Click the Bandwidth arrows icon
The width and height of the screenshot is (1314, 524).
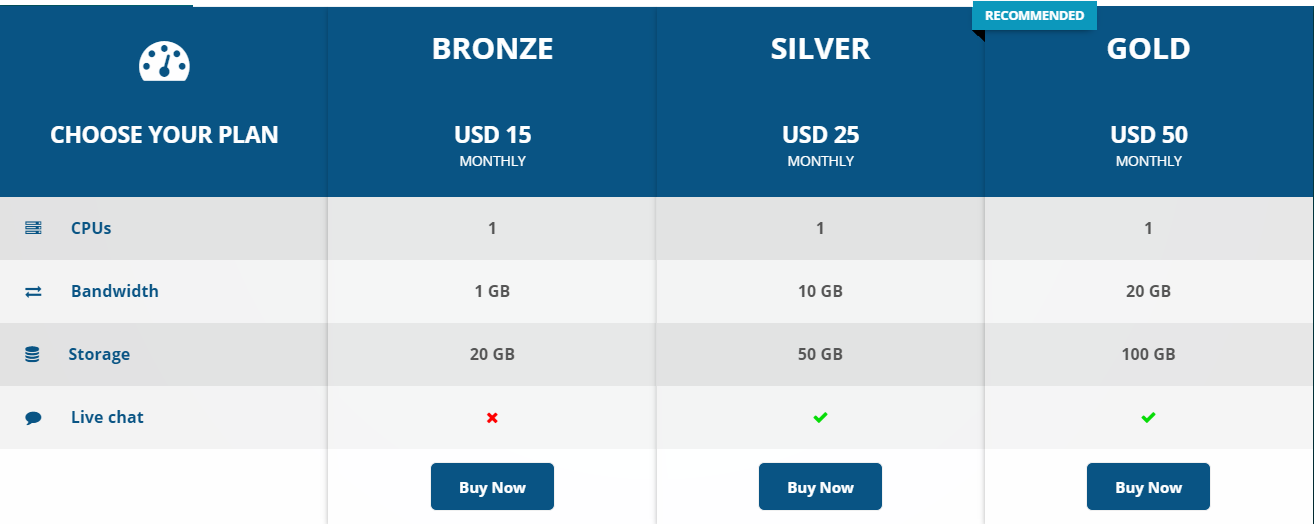pos(33,292)
